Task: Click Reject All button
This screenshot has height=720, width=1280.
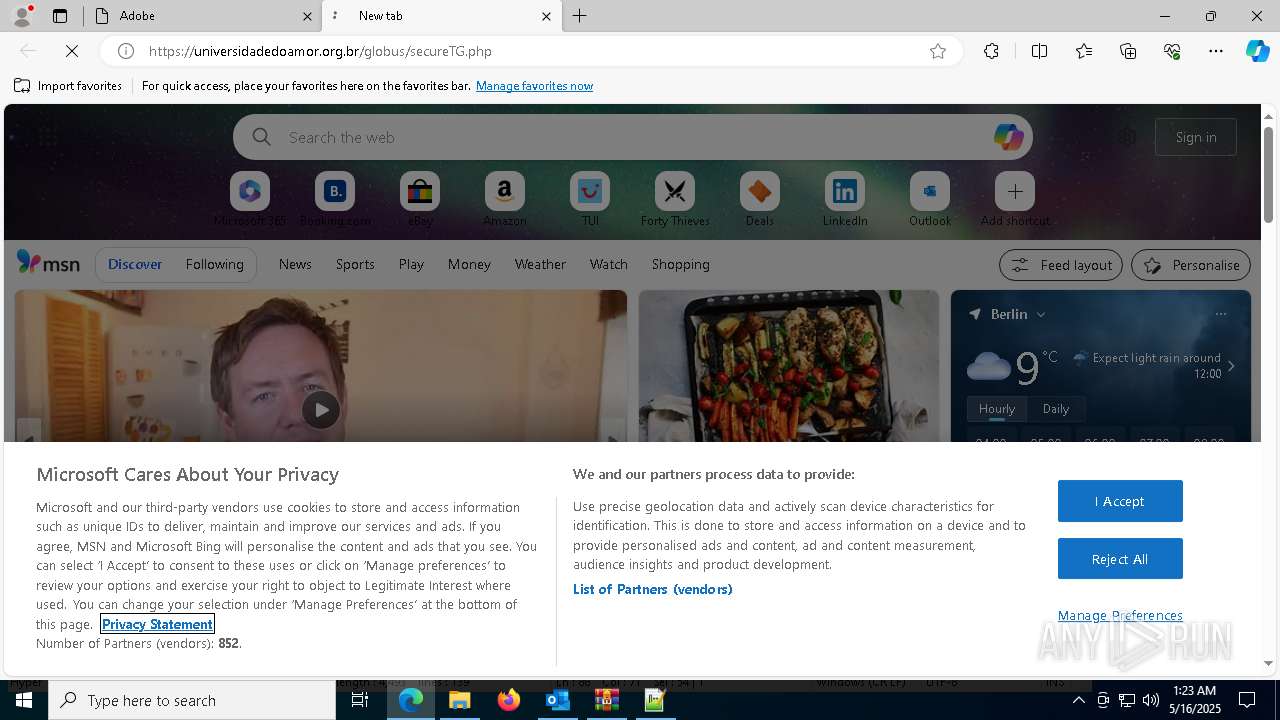Action: point(1120,559)
